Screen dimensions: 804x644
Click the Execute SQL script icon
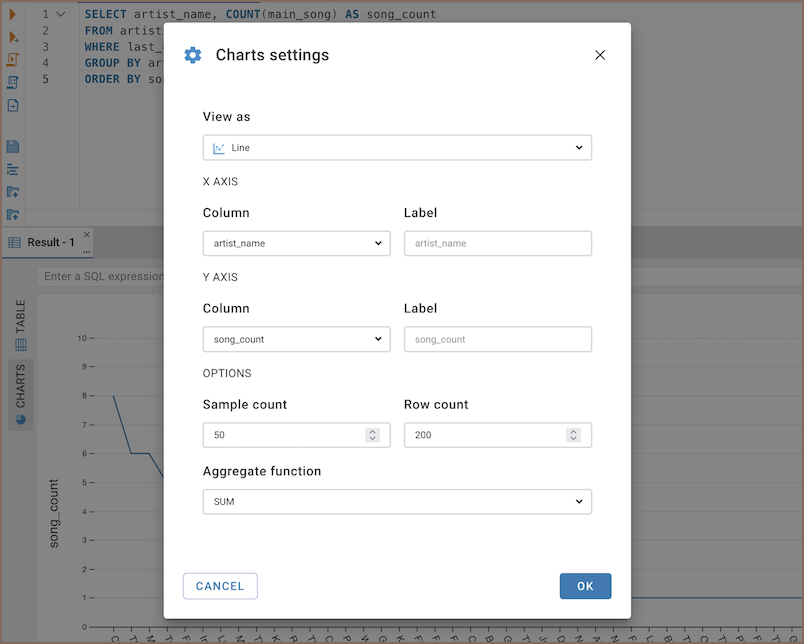pyautogui.click(x=13, y=59)
